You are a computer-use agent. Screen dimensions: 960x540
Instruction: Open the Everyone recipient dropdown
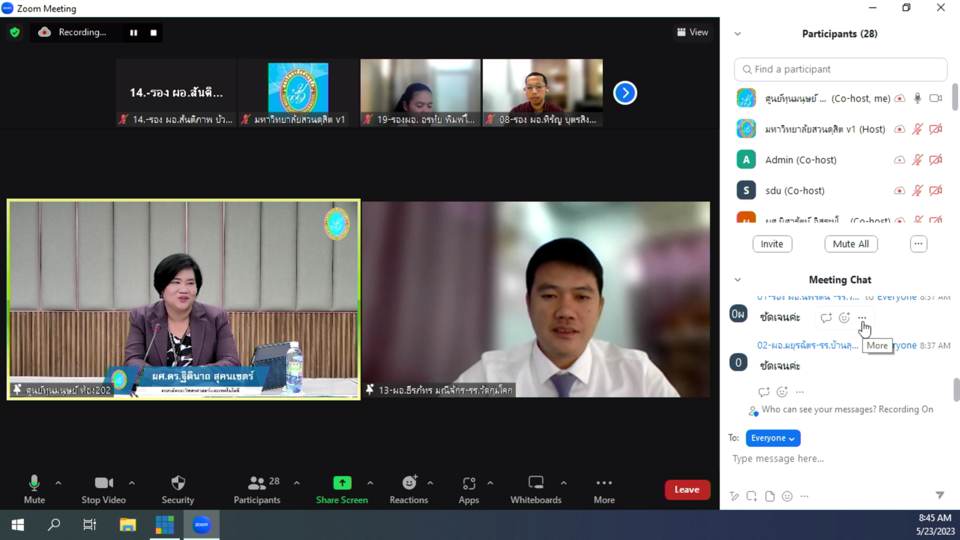[x=773, y=438]
